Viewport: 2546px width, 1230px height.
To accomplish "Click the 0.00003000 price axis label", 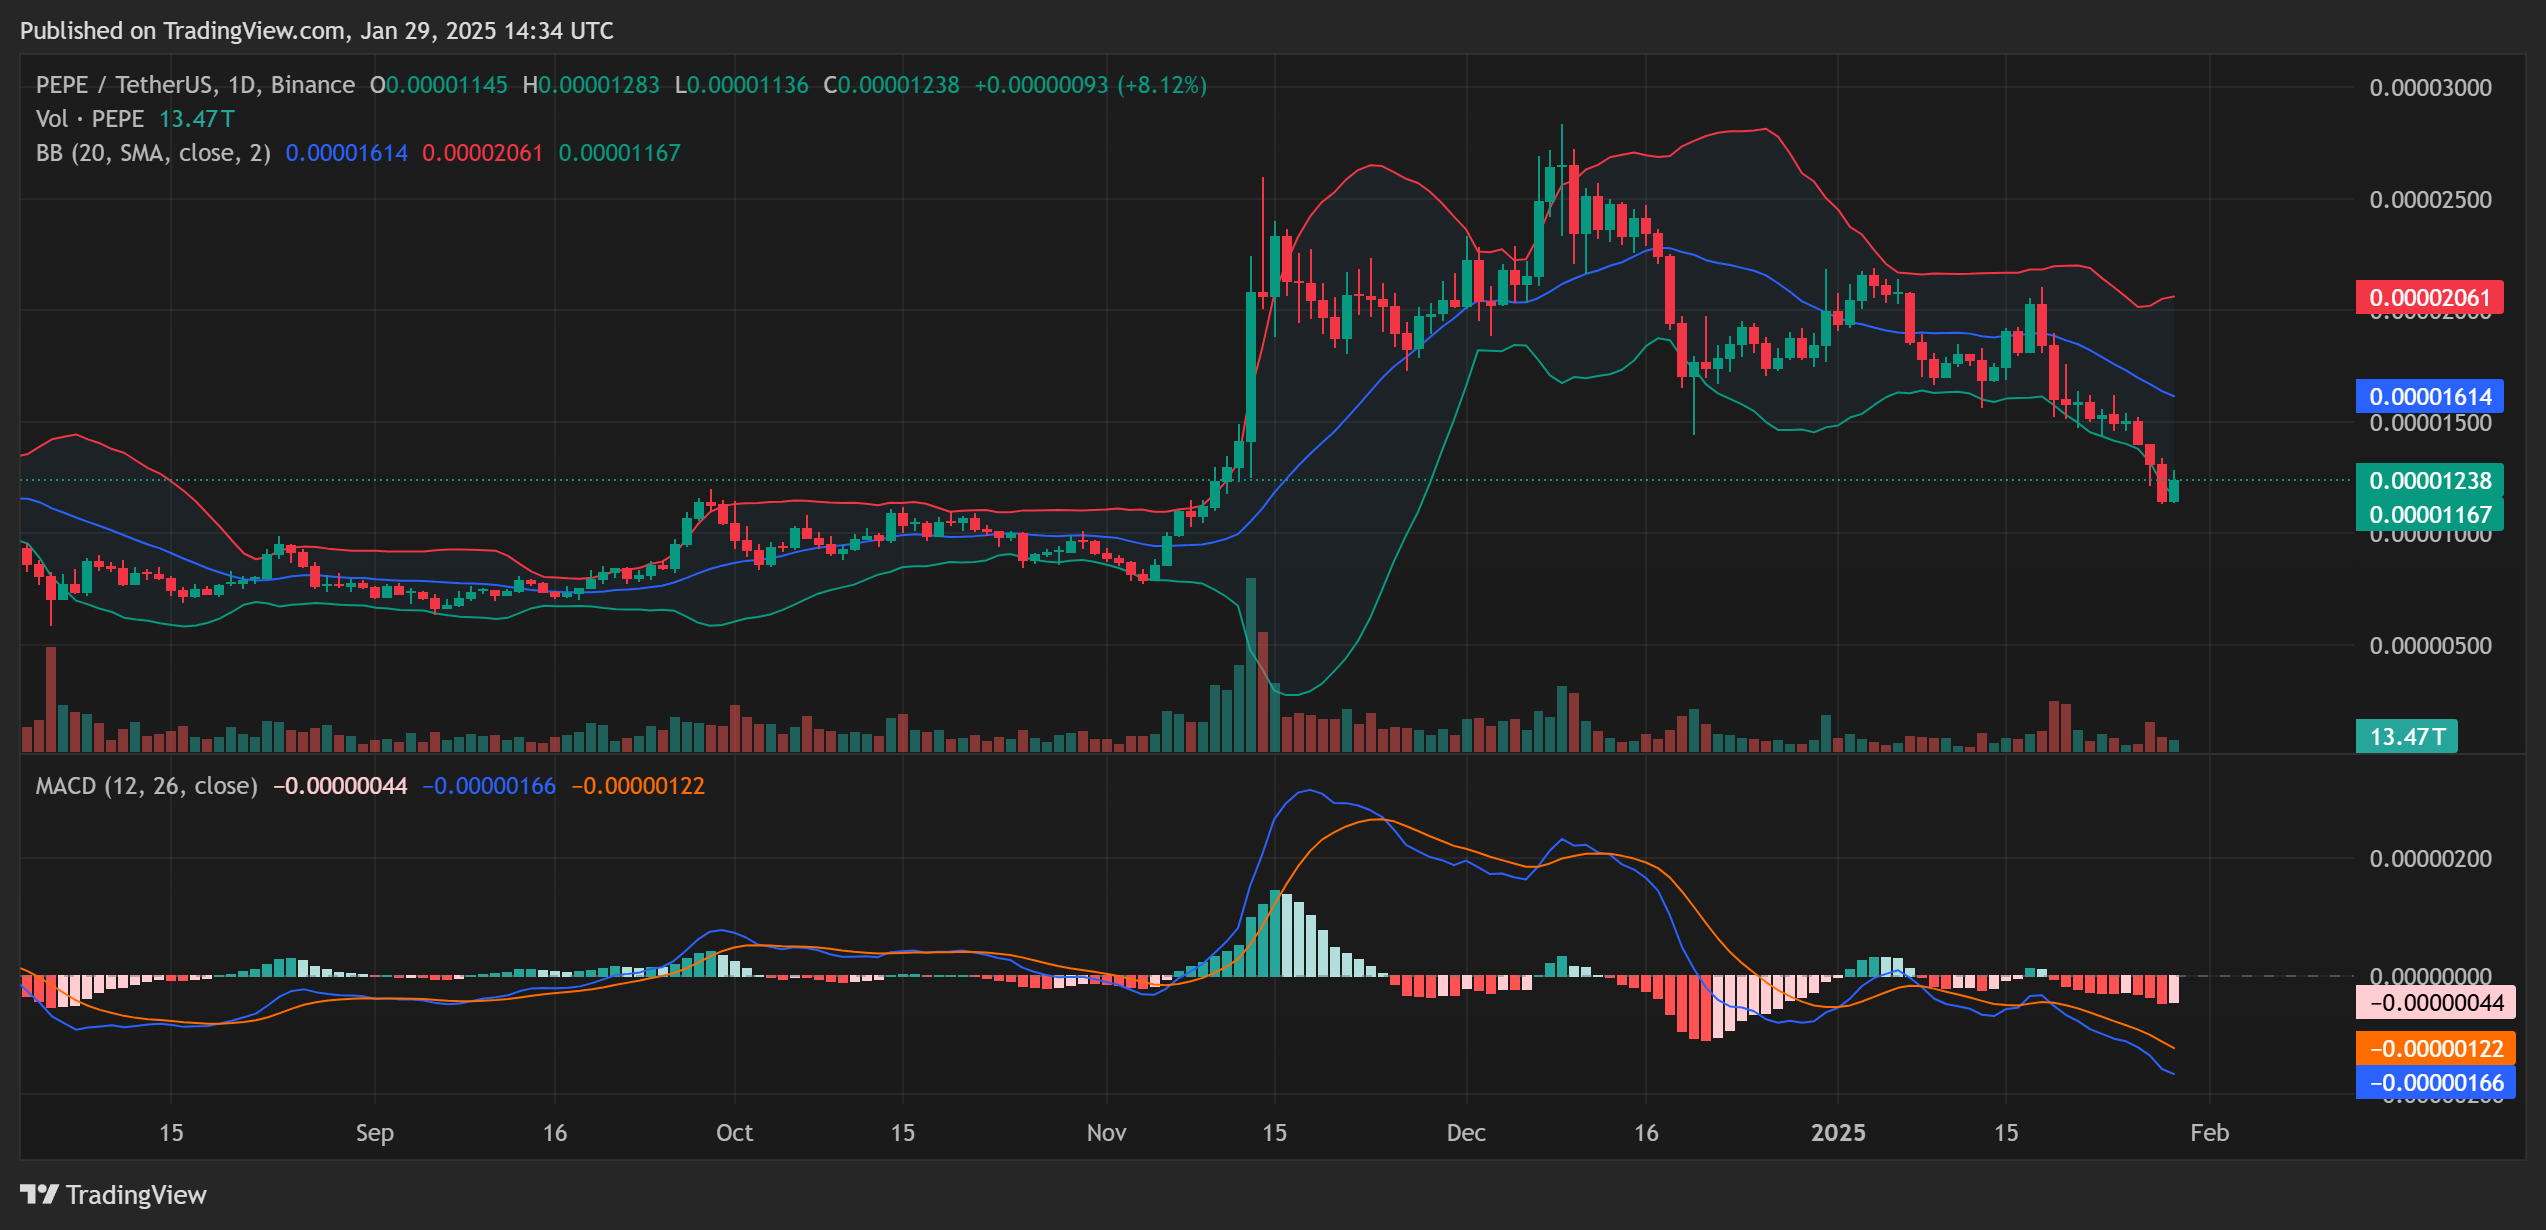I will (x=2430, y=87).
